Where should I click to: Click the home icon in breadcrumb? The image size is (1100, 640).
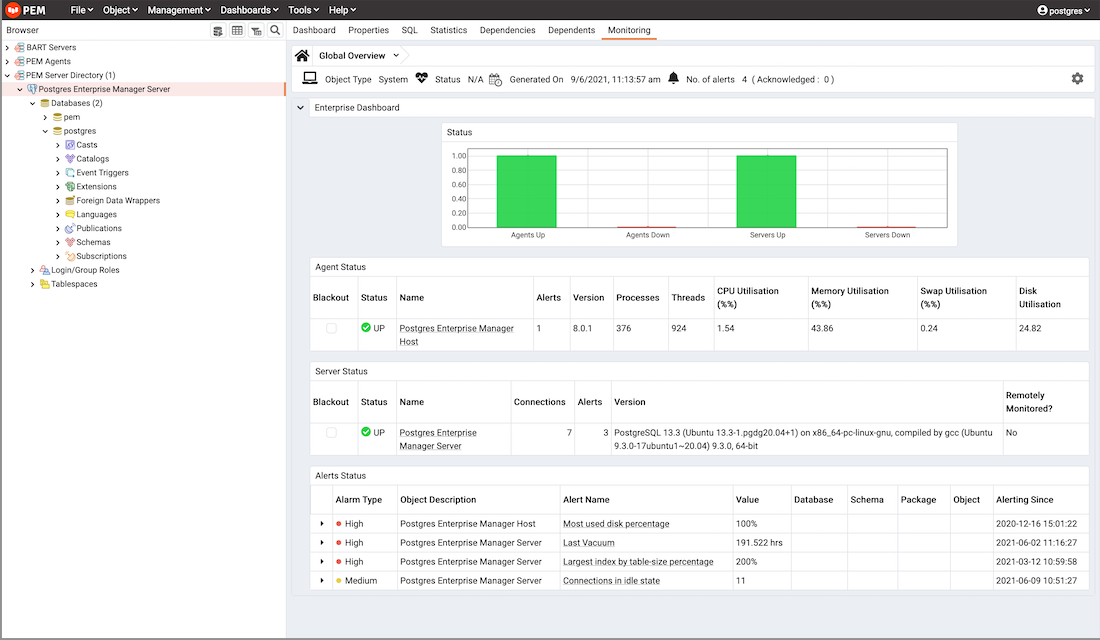tap(302, 55)
